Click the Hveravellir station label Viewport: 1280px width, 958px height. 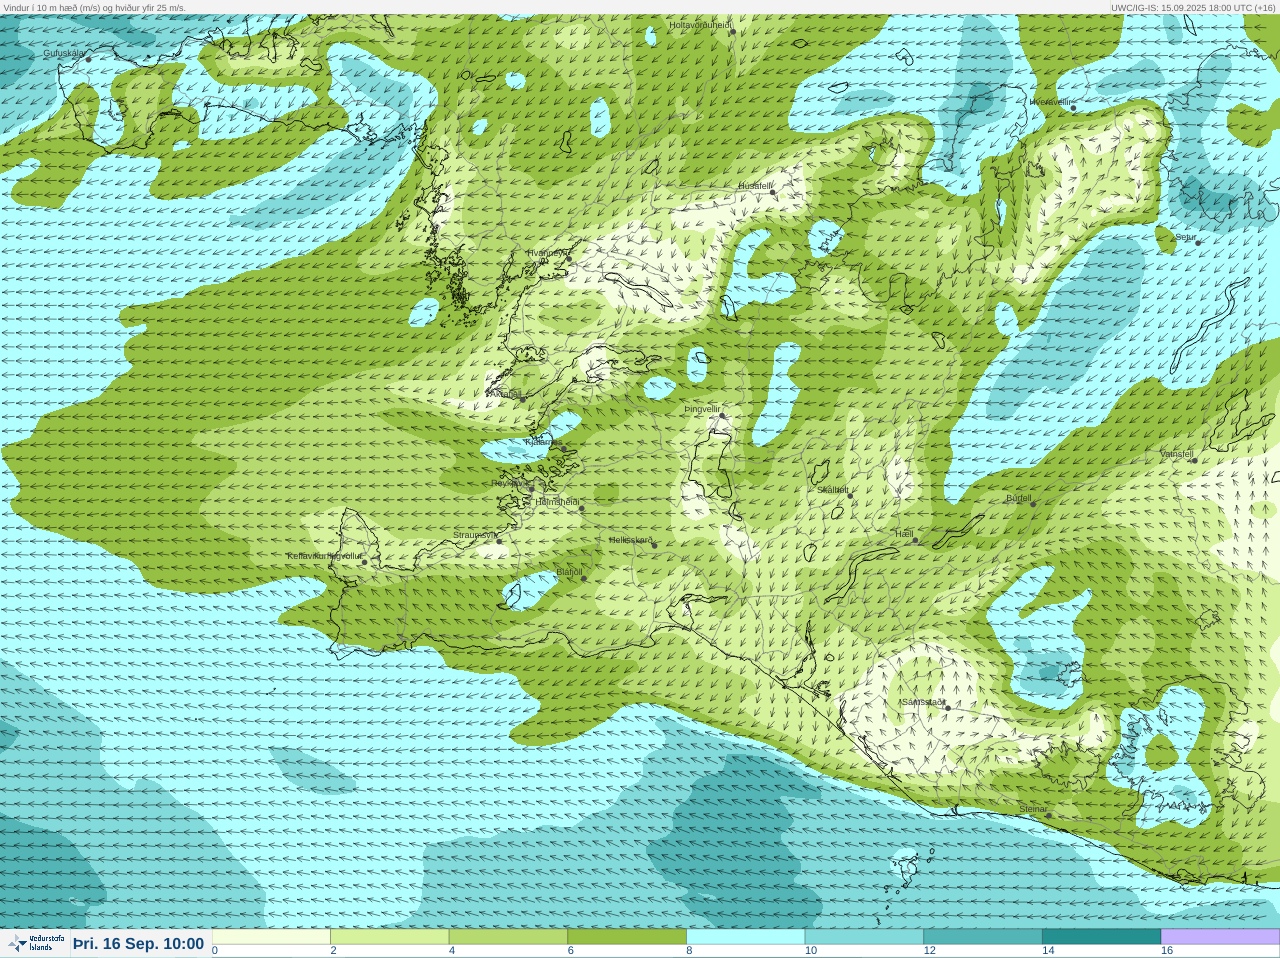coord(1050,102)
